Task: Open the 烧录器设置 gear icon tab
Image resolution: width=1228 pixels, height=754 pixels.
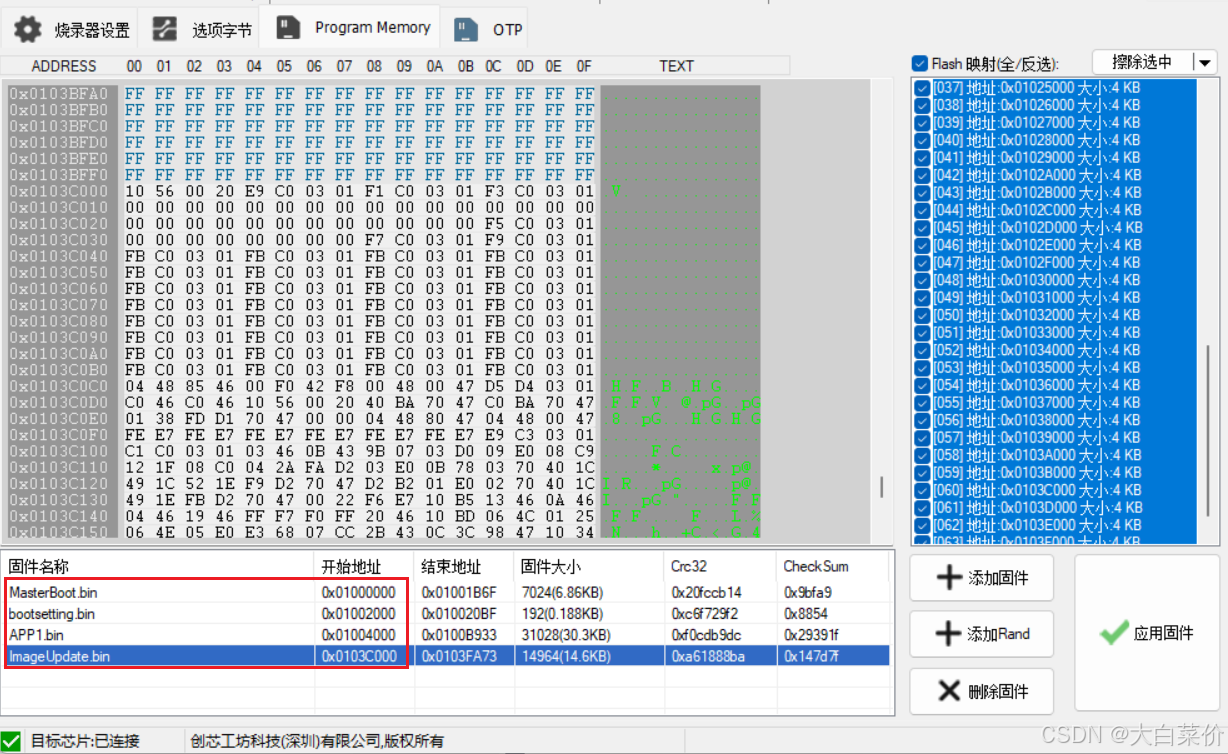Action: point(28,29)
